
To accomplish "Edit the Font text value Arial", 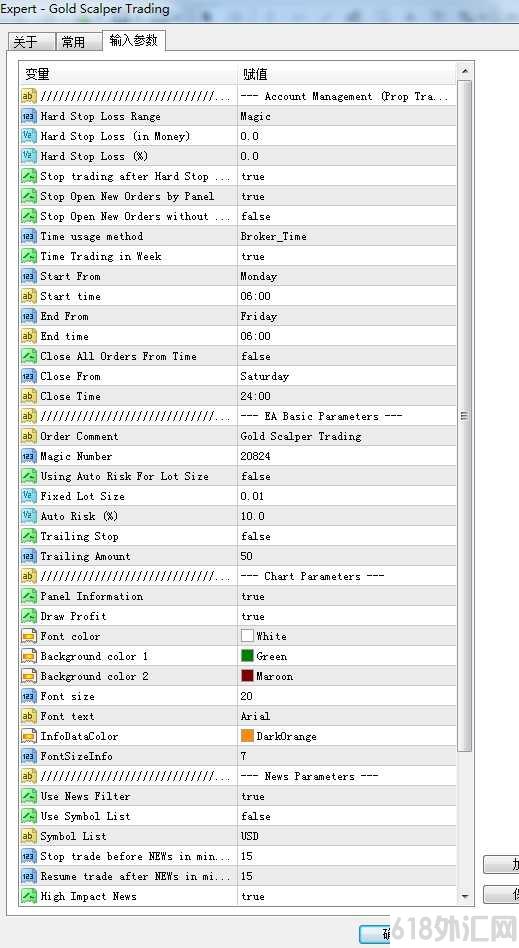I will coord(347,716).
